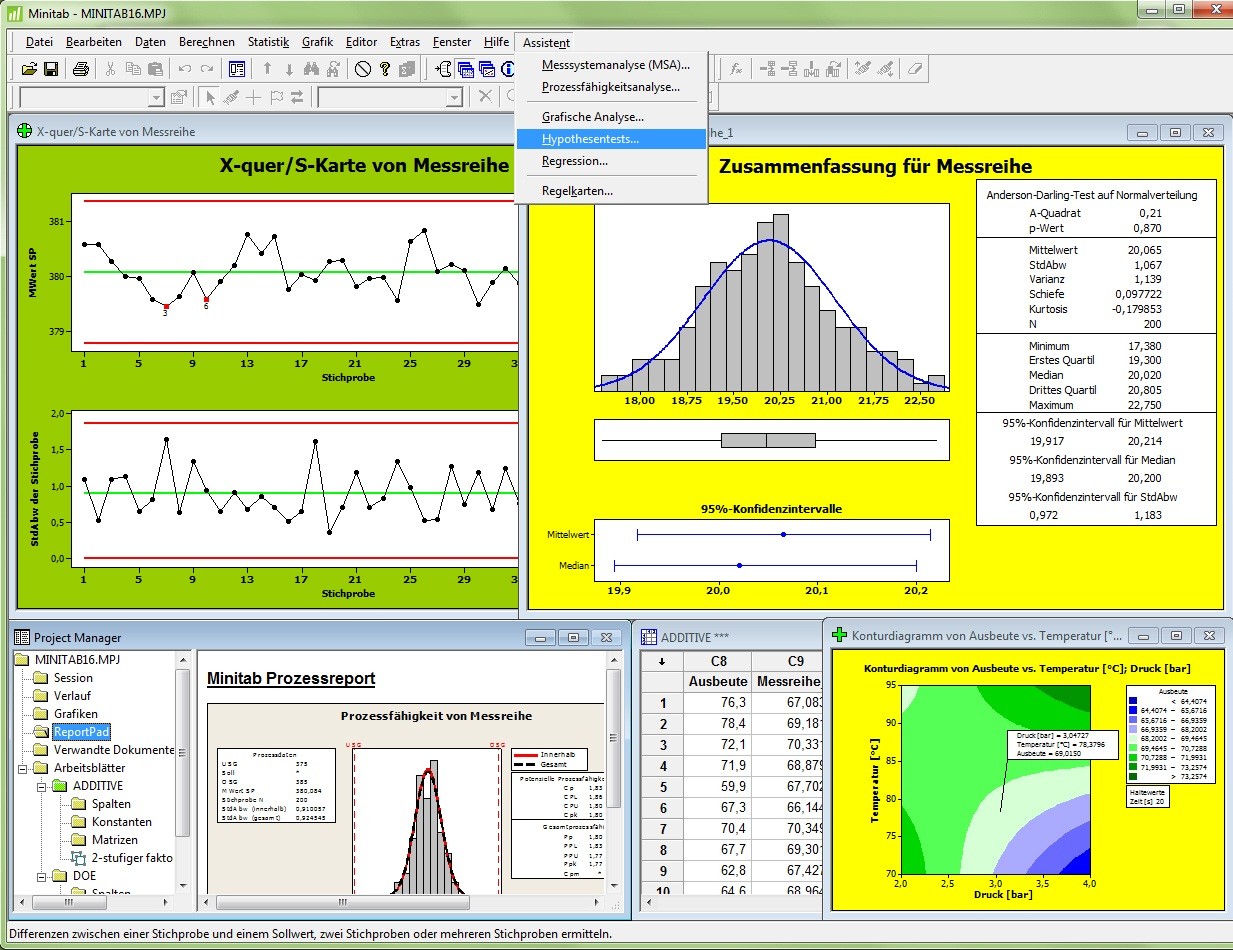Select Konstanten under ADDITIVE

122,822
